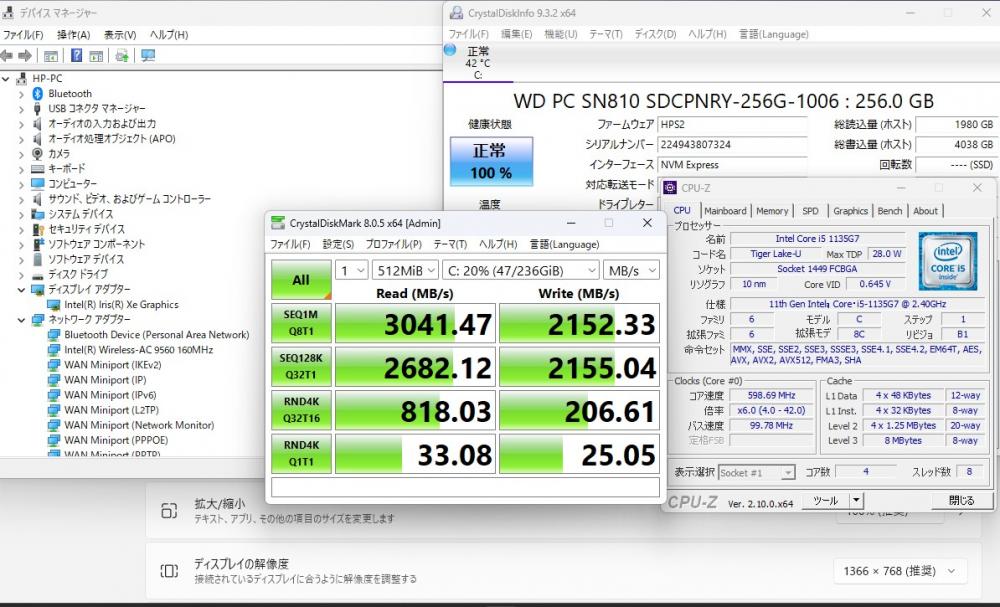Click the C: drive health orb in CrystalDiskInfo

click(x=450, y=50)
